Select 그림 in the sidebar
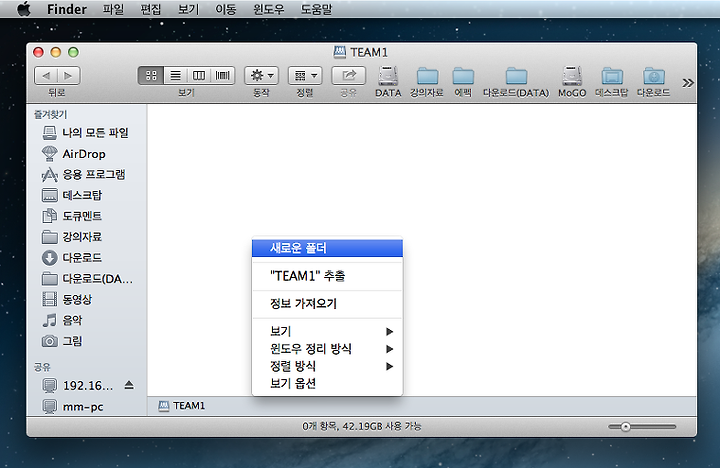The image size is (720, 468). pos(87,341)
